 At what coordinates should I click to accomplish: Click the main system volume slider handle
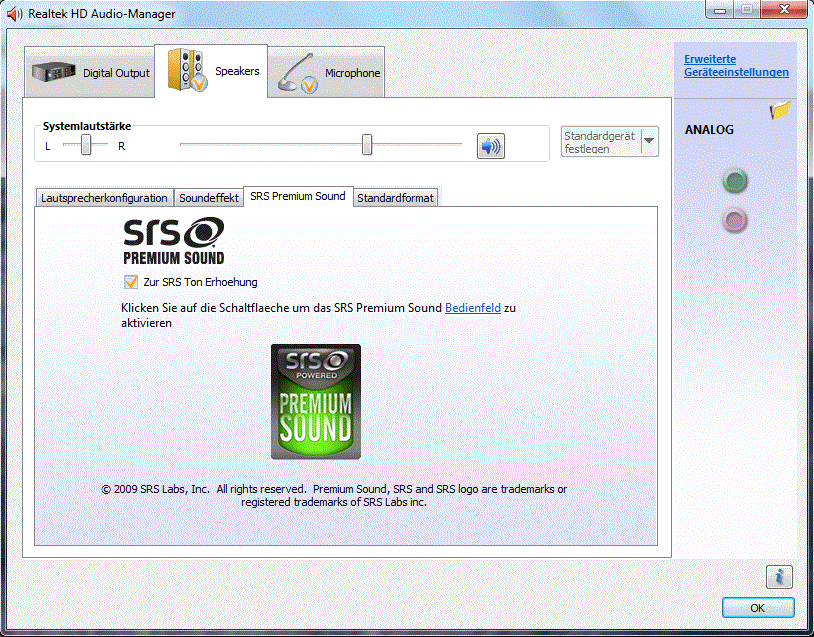pyautogui.click(x=367, y=144)
